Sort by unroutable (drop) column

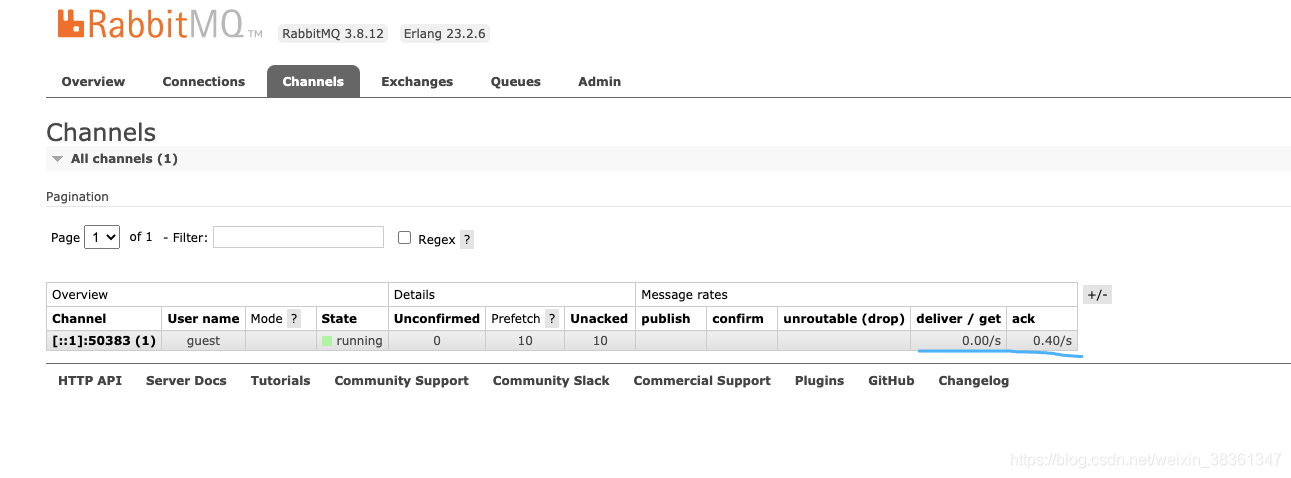[x=843, y=319]
